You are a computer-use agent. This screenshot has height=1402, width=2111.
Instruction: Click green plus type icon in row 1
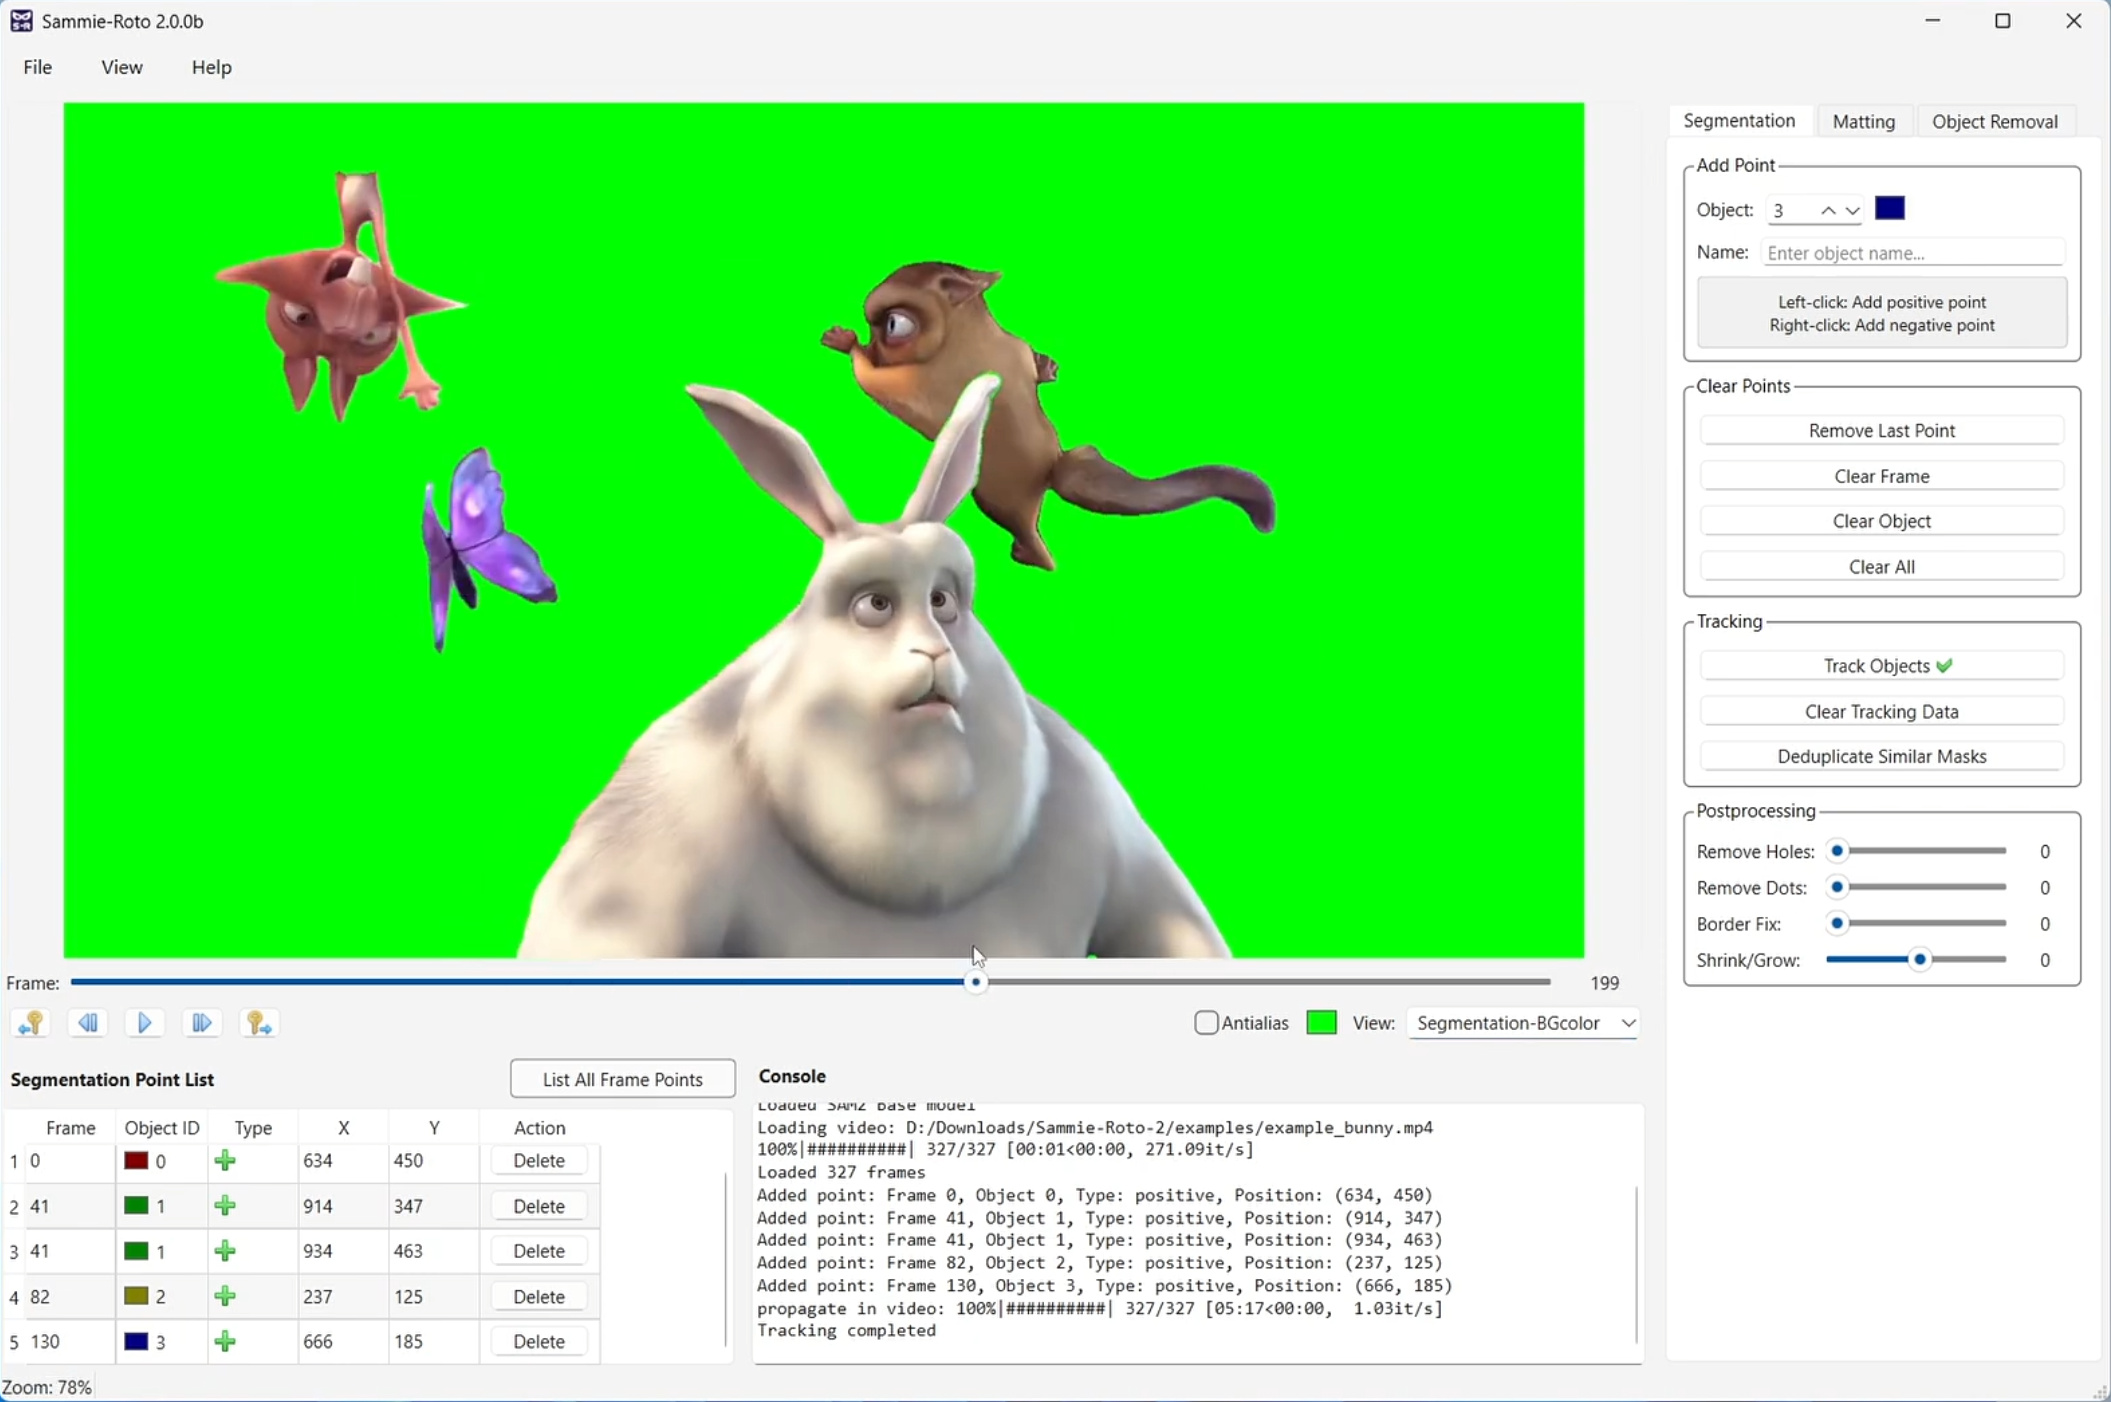(x=225, y=1160)
